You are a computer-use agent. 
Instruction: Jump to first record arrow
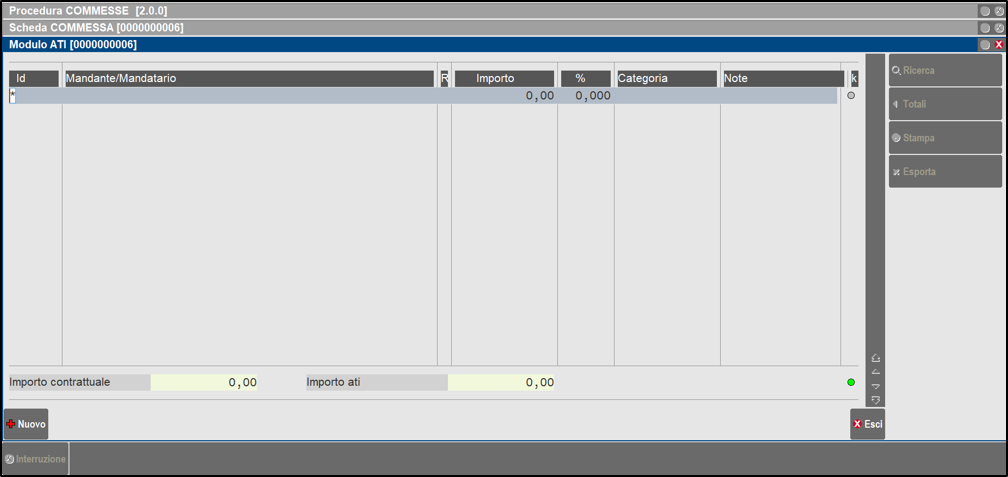(876, 358)
